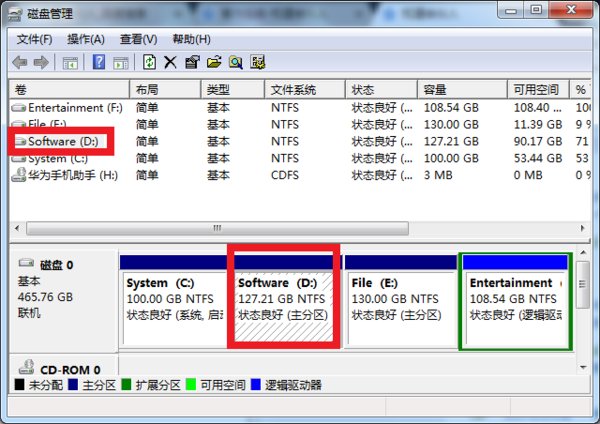Click the dark blue 主分区 legend swatch
Image resolution: width=600 pixels, height=424 pixels.
(x=73, y=384)
